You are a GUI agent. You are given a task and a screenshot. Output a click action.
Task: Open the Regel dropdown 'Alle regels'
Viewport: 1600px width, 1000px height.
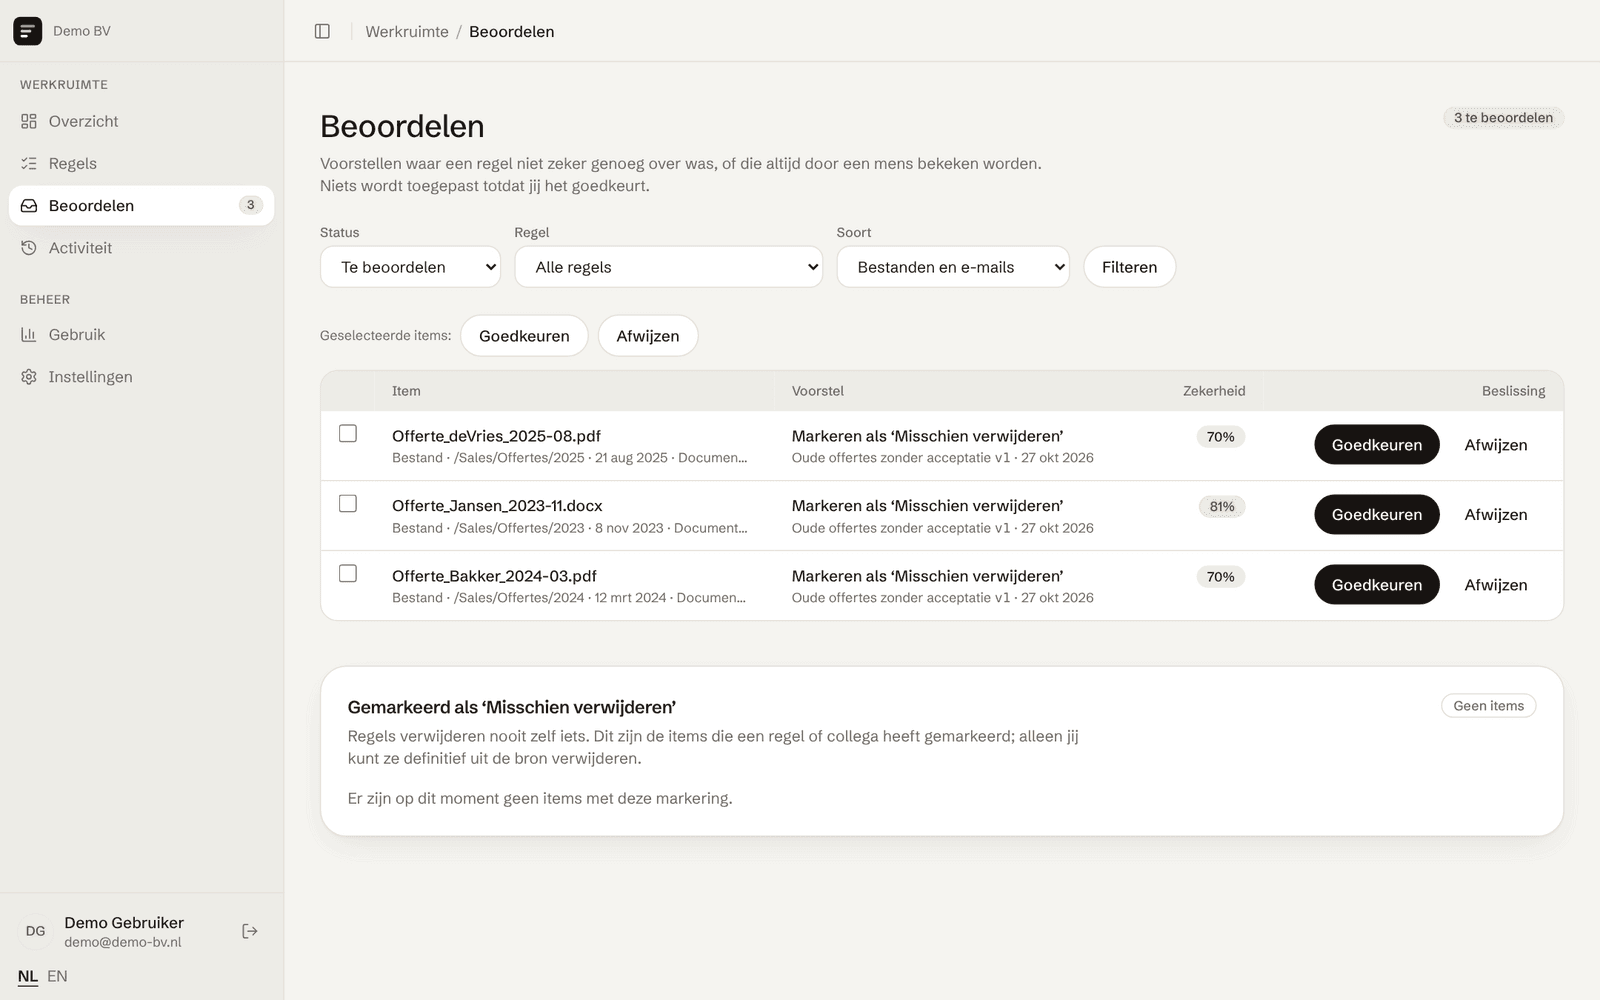point(668,267)
